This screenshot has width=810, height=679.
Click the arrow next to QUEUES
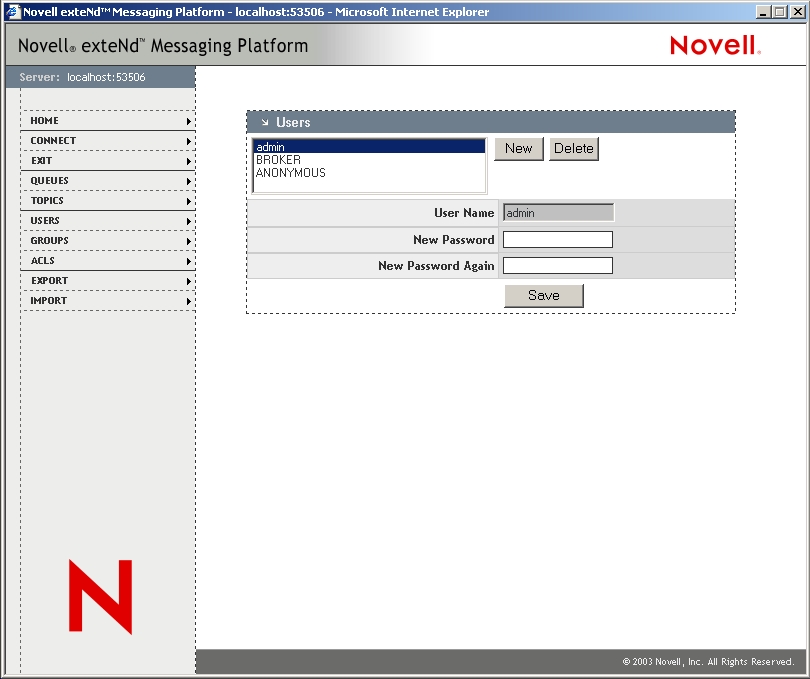tap(189, 181)
